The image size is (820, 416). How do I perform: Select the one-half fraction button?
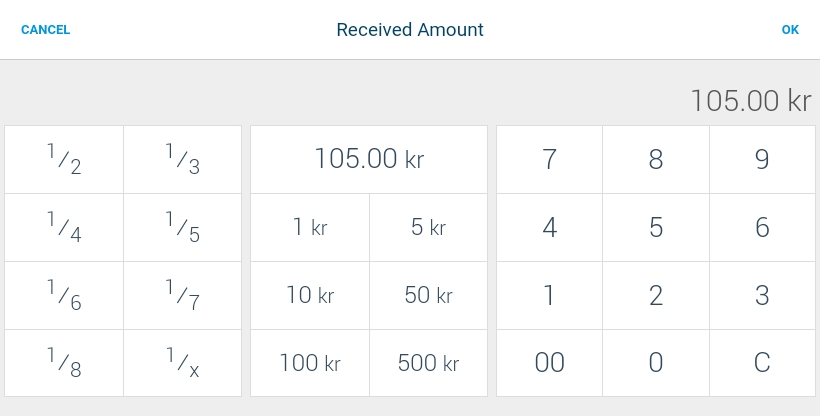coord(64,160)
